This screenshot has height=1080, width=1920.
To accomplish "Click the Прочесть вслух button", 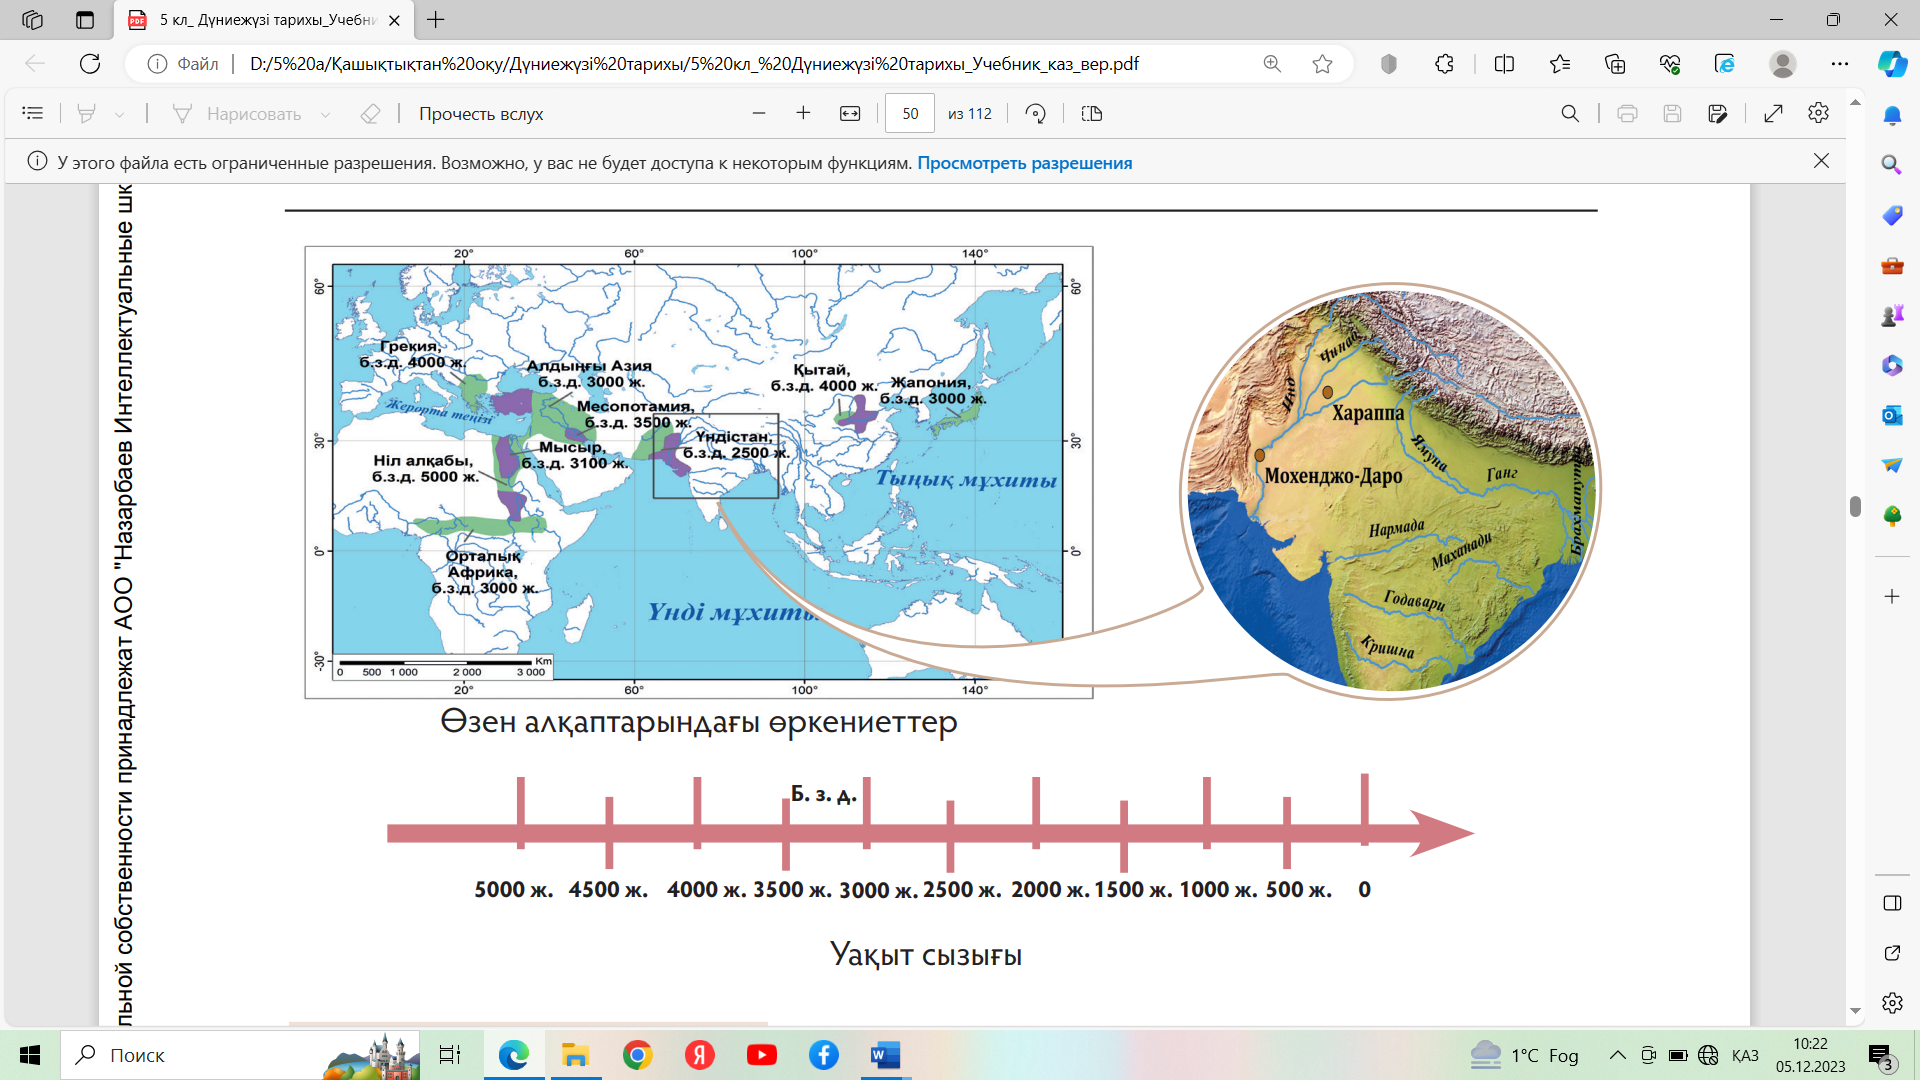I will pyautogui.click(x=481, y=114).
